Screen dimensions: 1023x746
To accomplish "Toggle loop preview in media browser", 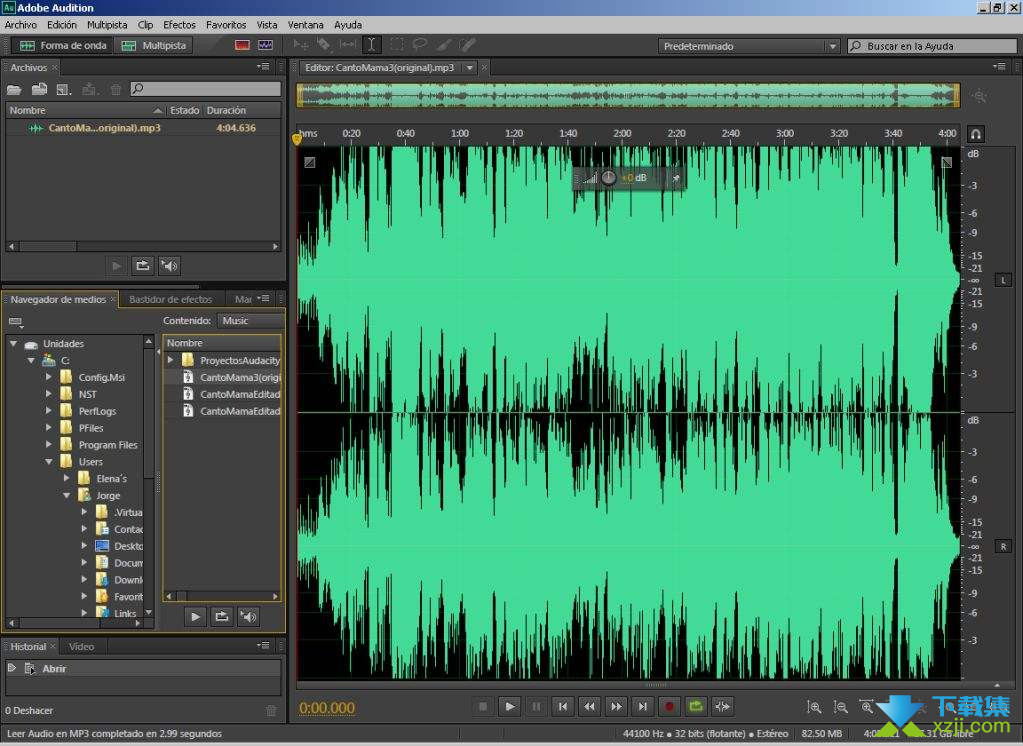I will [222, 617].
